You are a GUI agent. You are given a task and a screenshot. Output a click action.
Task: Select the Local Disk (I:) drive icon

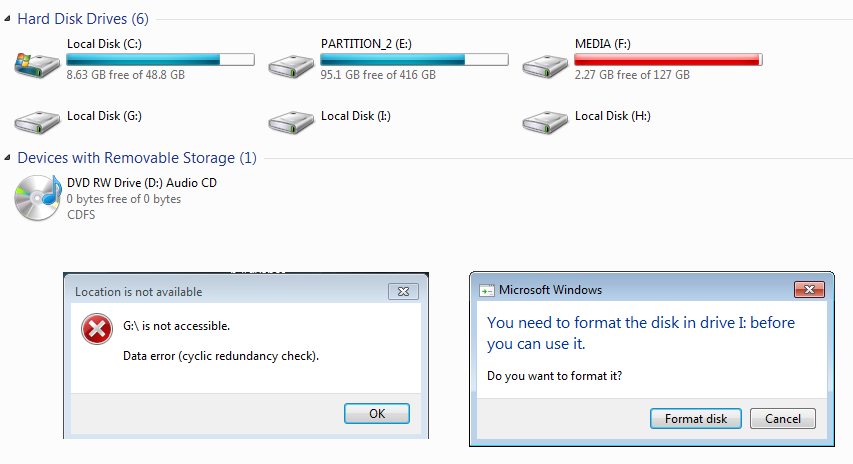coord(291,122)
